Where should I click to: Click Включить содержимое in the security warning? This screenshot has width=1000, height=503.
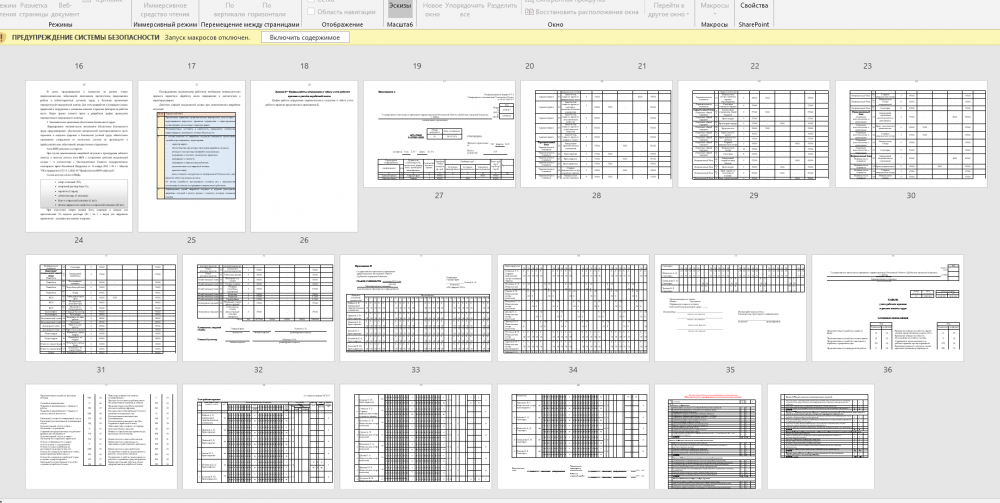point(305,38)
